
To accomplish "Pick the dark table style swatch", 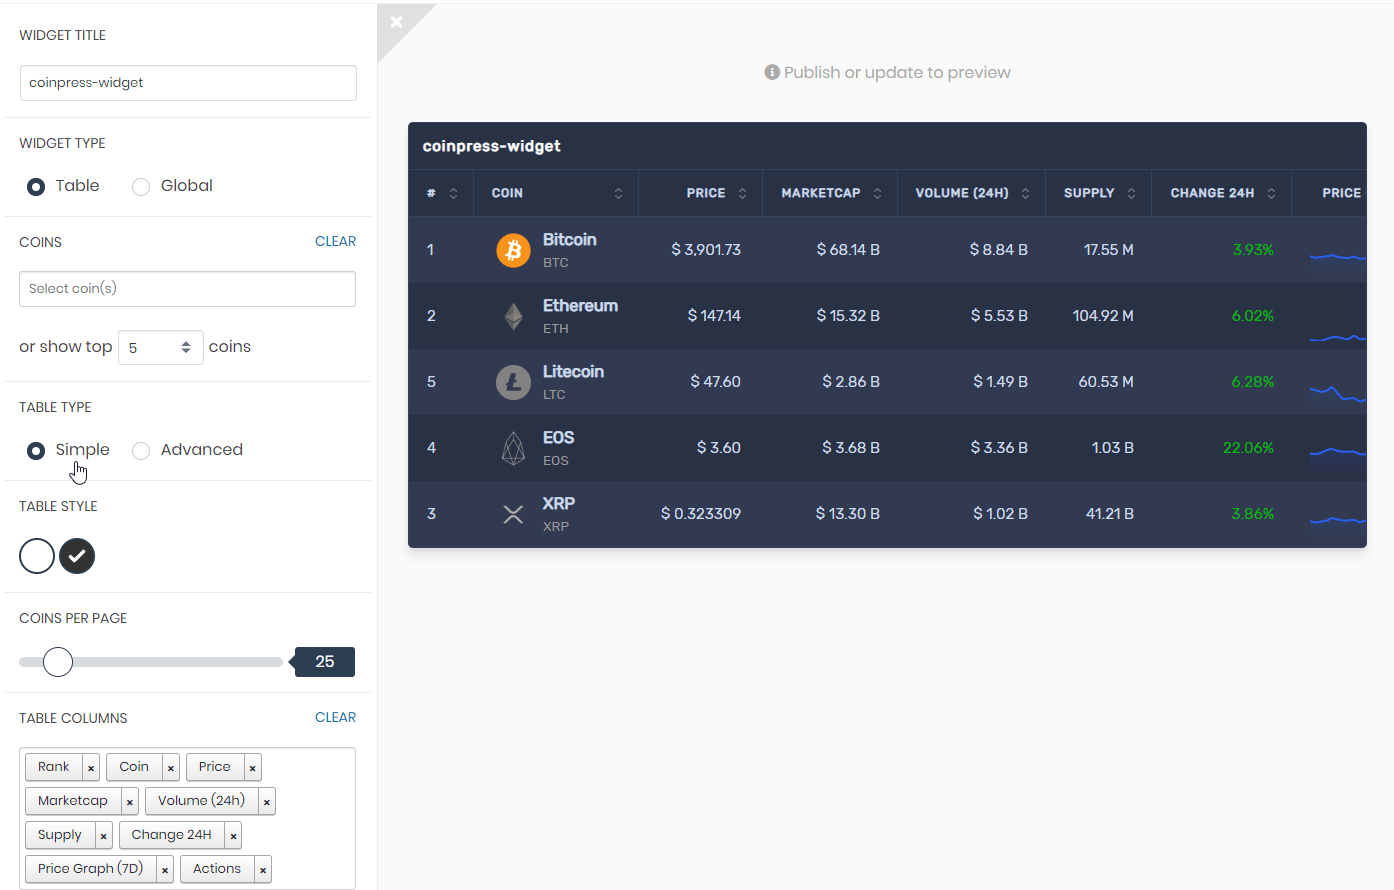I will [77, 556].
